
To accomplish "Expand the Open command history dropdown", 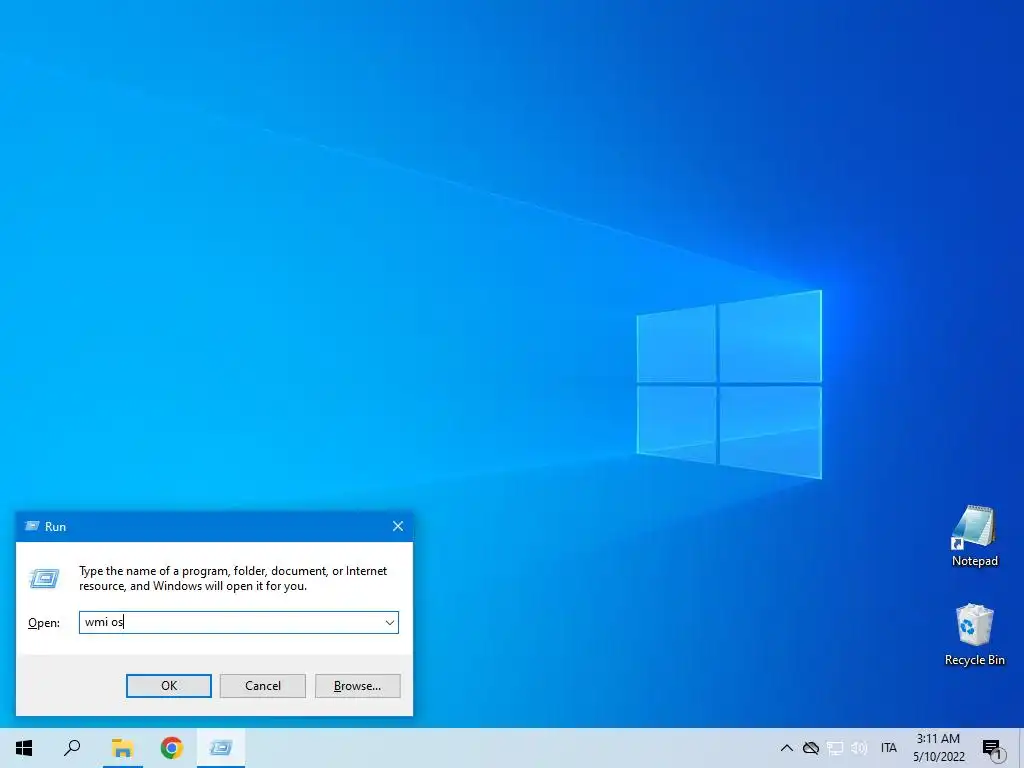I will click(390, 622).
